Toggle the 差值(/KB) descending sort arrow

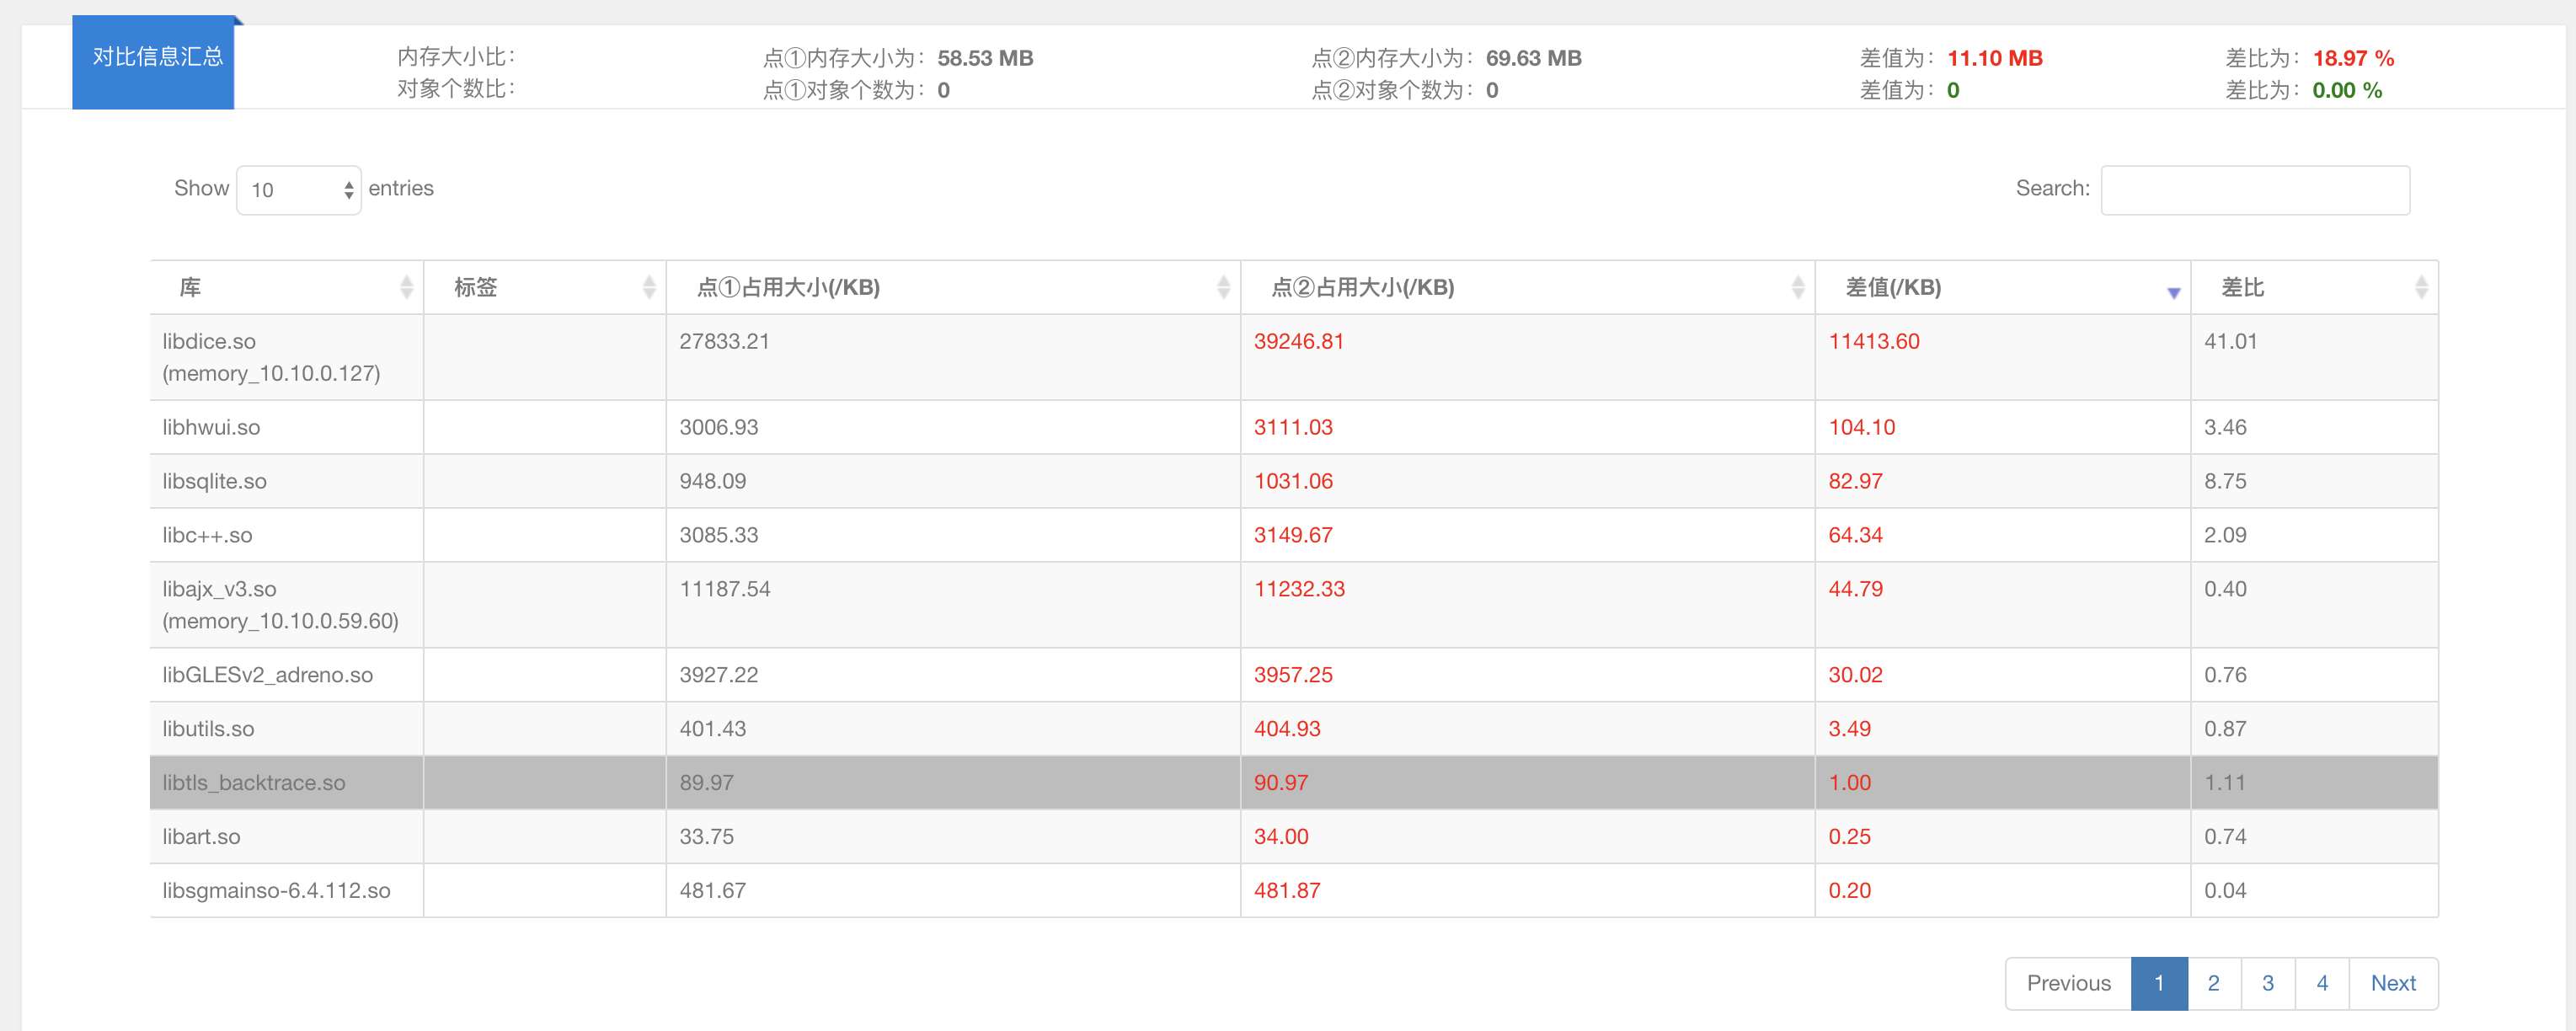tap(2173, 292)
